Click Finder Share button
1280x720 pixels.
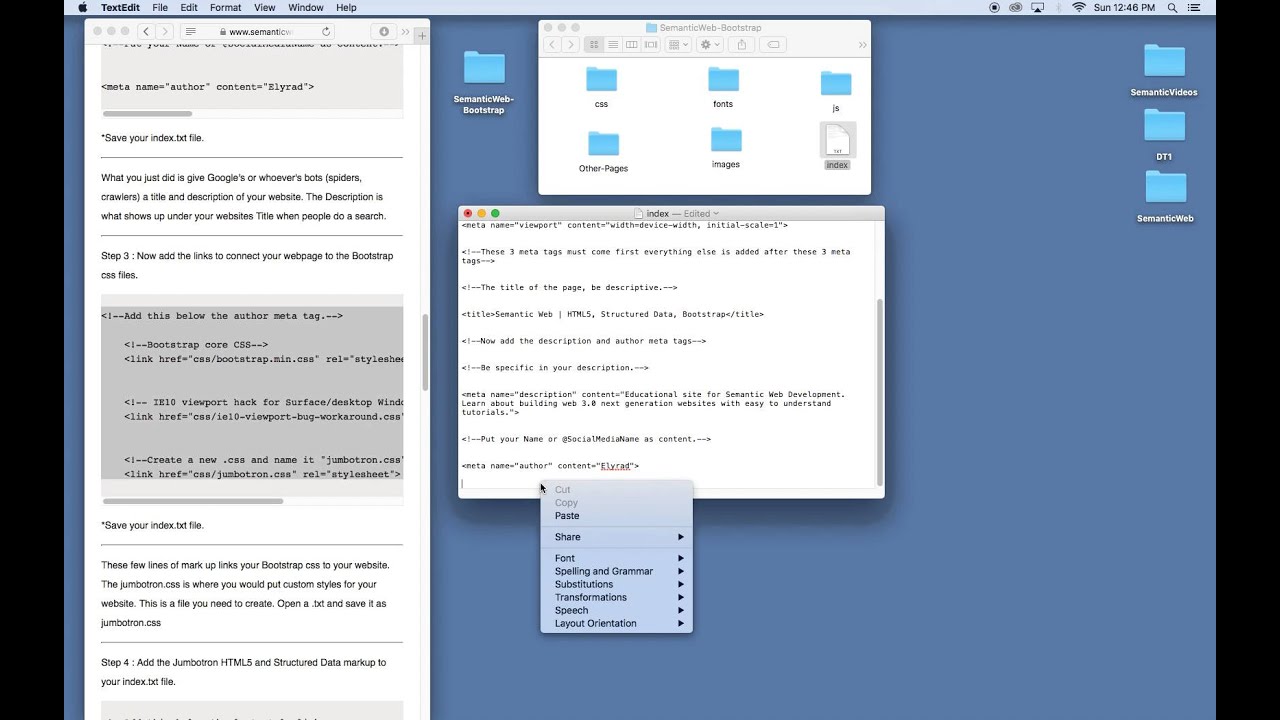click(x=742, y=44)
